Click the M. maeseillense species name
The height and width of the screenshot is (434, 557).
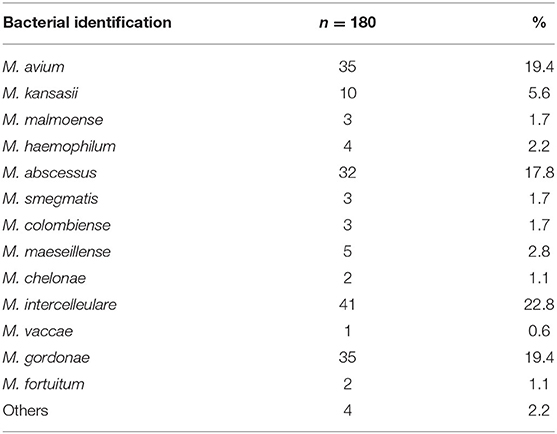point(57,252)
